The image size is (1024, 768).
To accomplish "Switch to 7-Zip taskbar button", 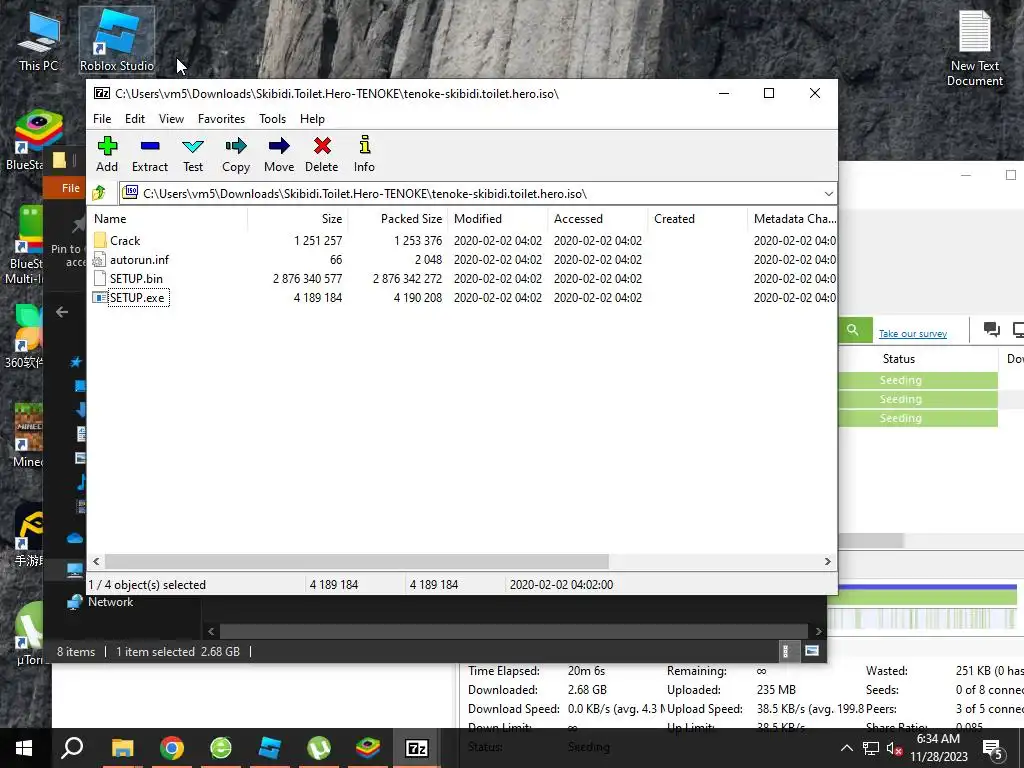I will [x=417, y=748].
